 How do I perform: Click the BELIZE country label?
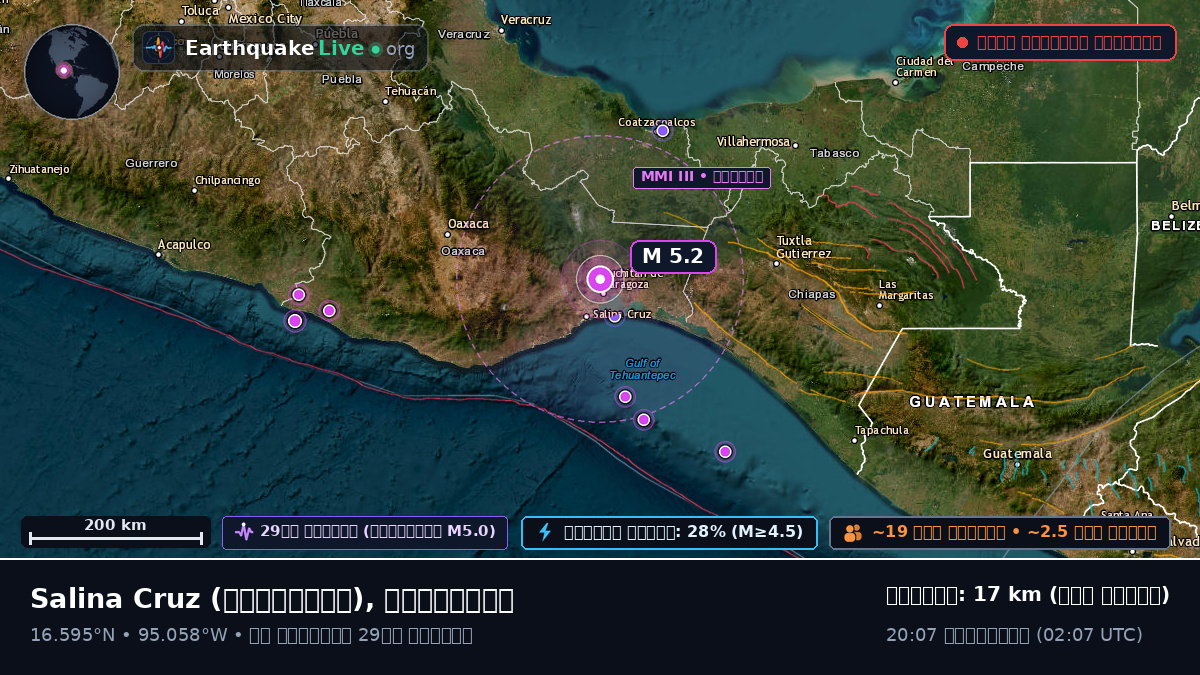pos(1175,226)
